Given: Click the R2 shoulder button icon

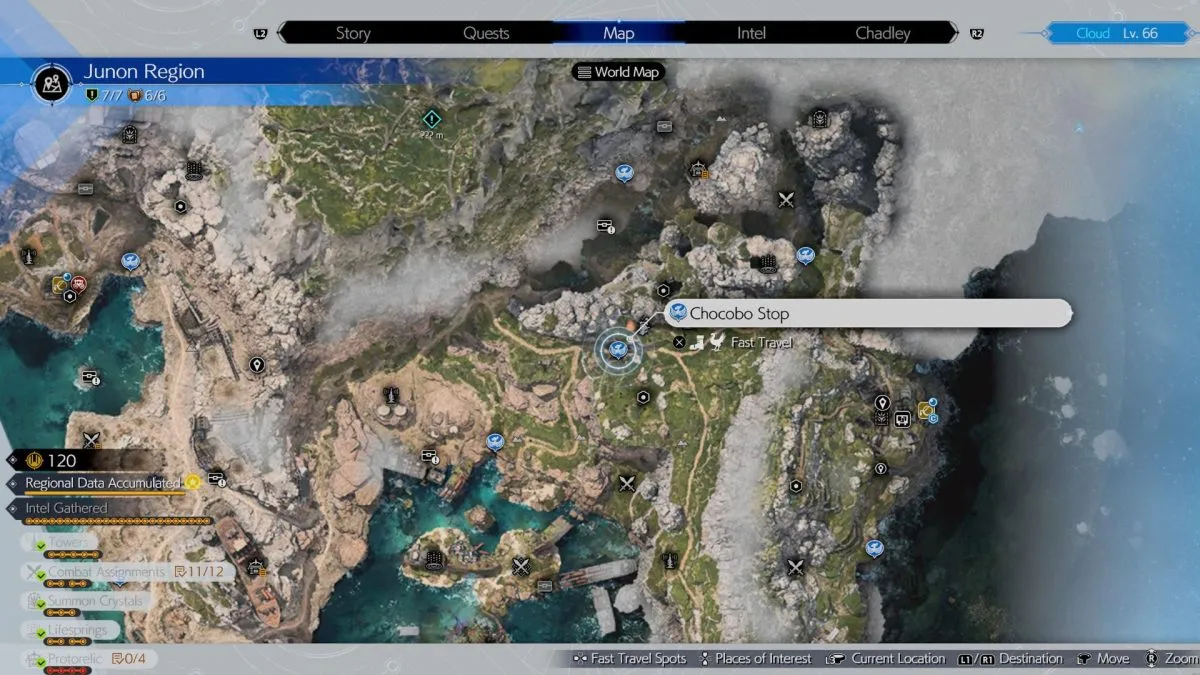Looking at the screenshot, I should click(977, 33).
